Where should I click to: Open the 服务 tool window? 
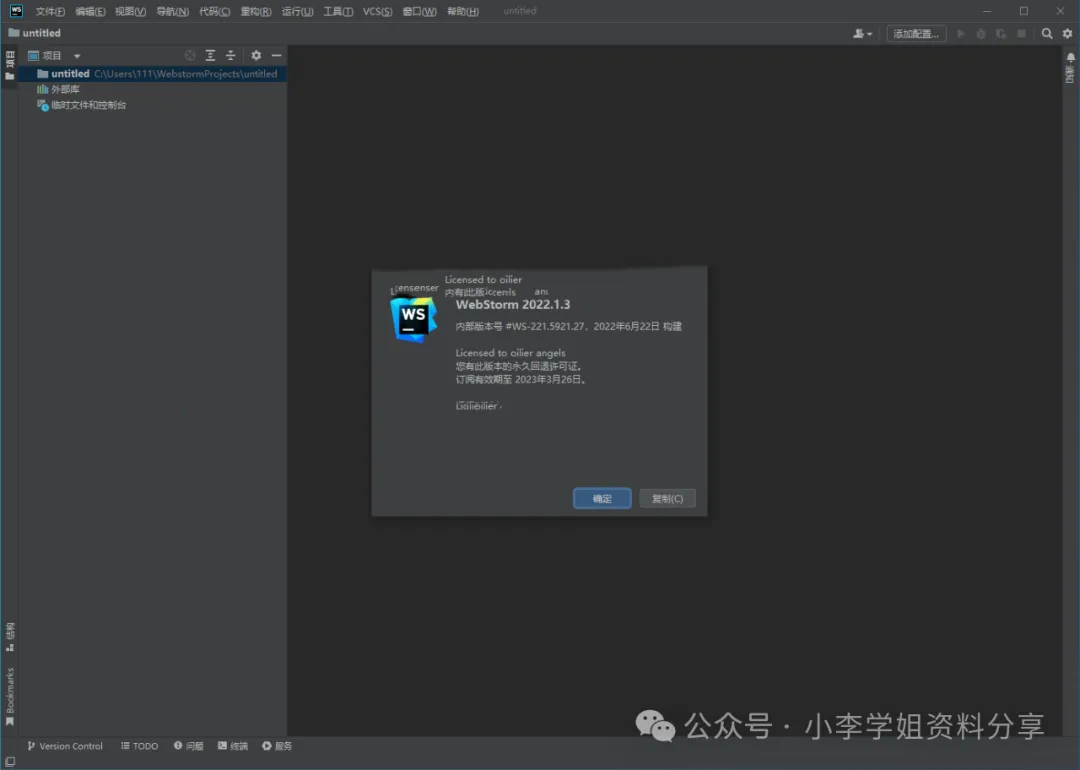coord(277,746)
